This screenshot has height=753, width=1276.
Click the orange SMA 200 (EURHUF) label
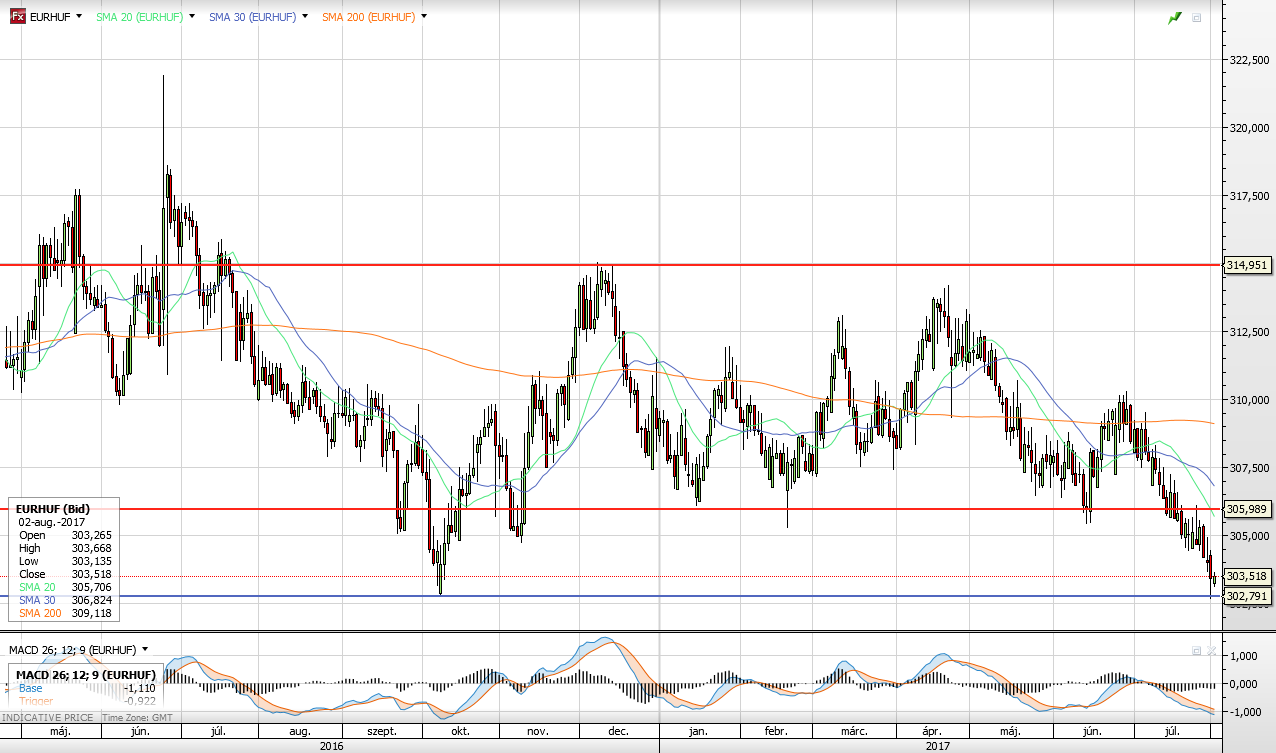[x=369, y=17]
